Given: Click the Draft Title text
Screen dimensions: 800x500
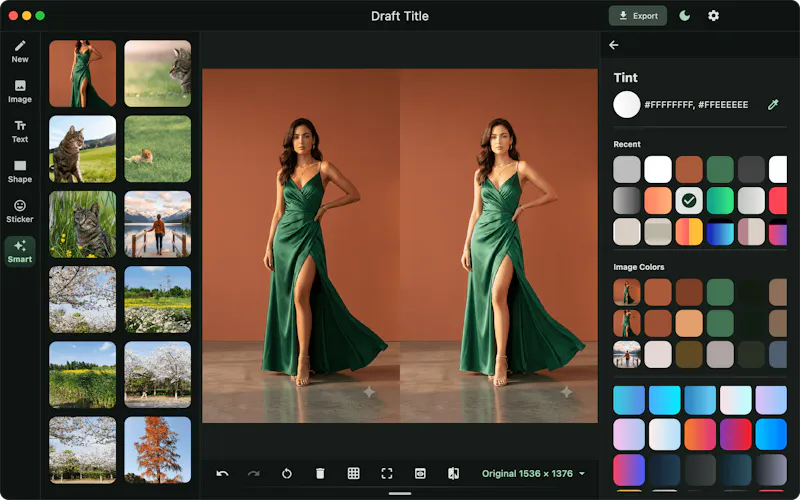Looking at the screenshot, I should click(x=399, y=16).
